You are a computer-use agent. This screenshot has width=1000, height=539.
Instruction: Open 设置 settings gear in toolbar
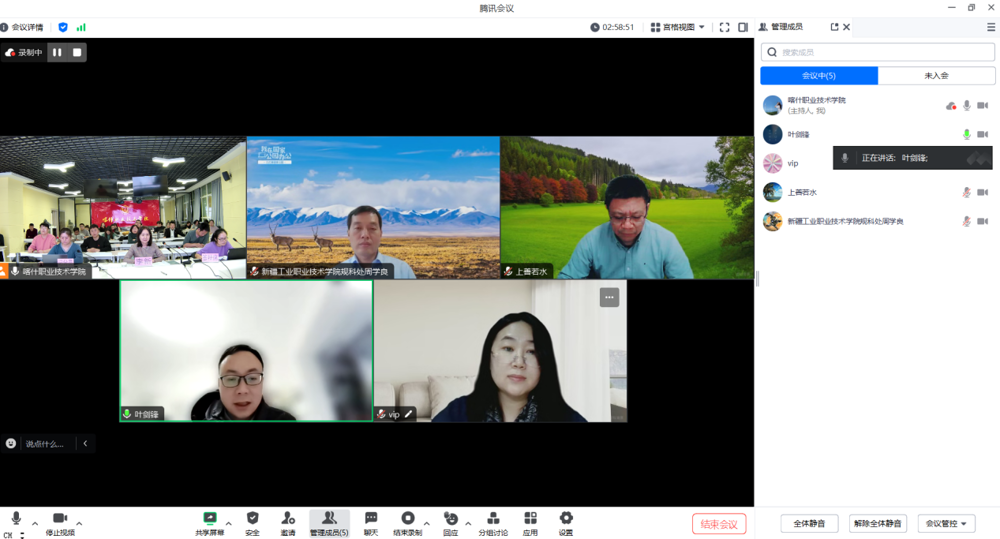[566, 522]
